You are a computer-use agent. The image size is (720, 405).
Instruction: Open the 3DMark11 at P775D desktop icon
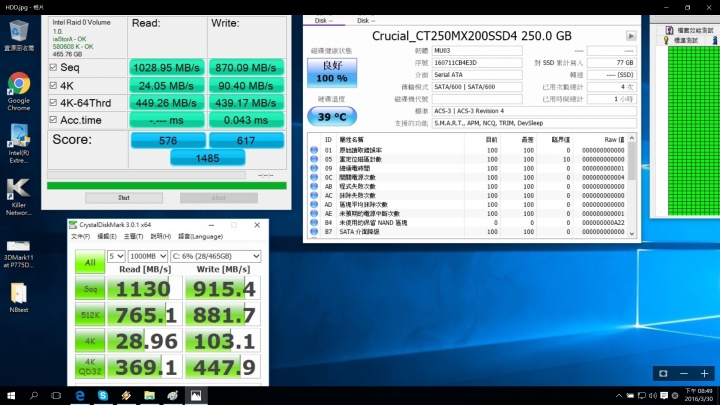point(18,254)
